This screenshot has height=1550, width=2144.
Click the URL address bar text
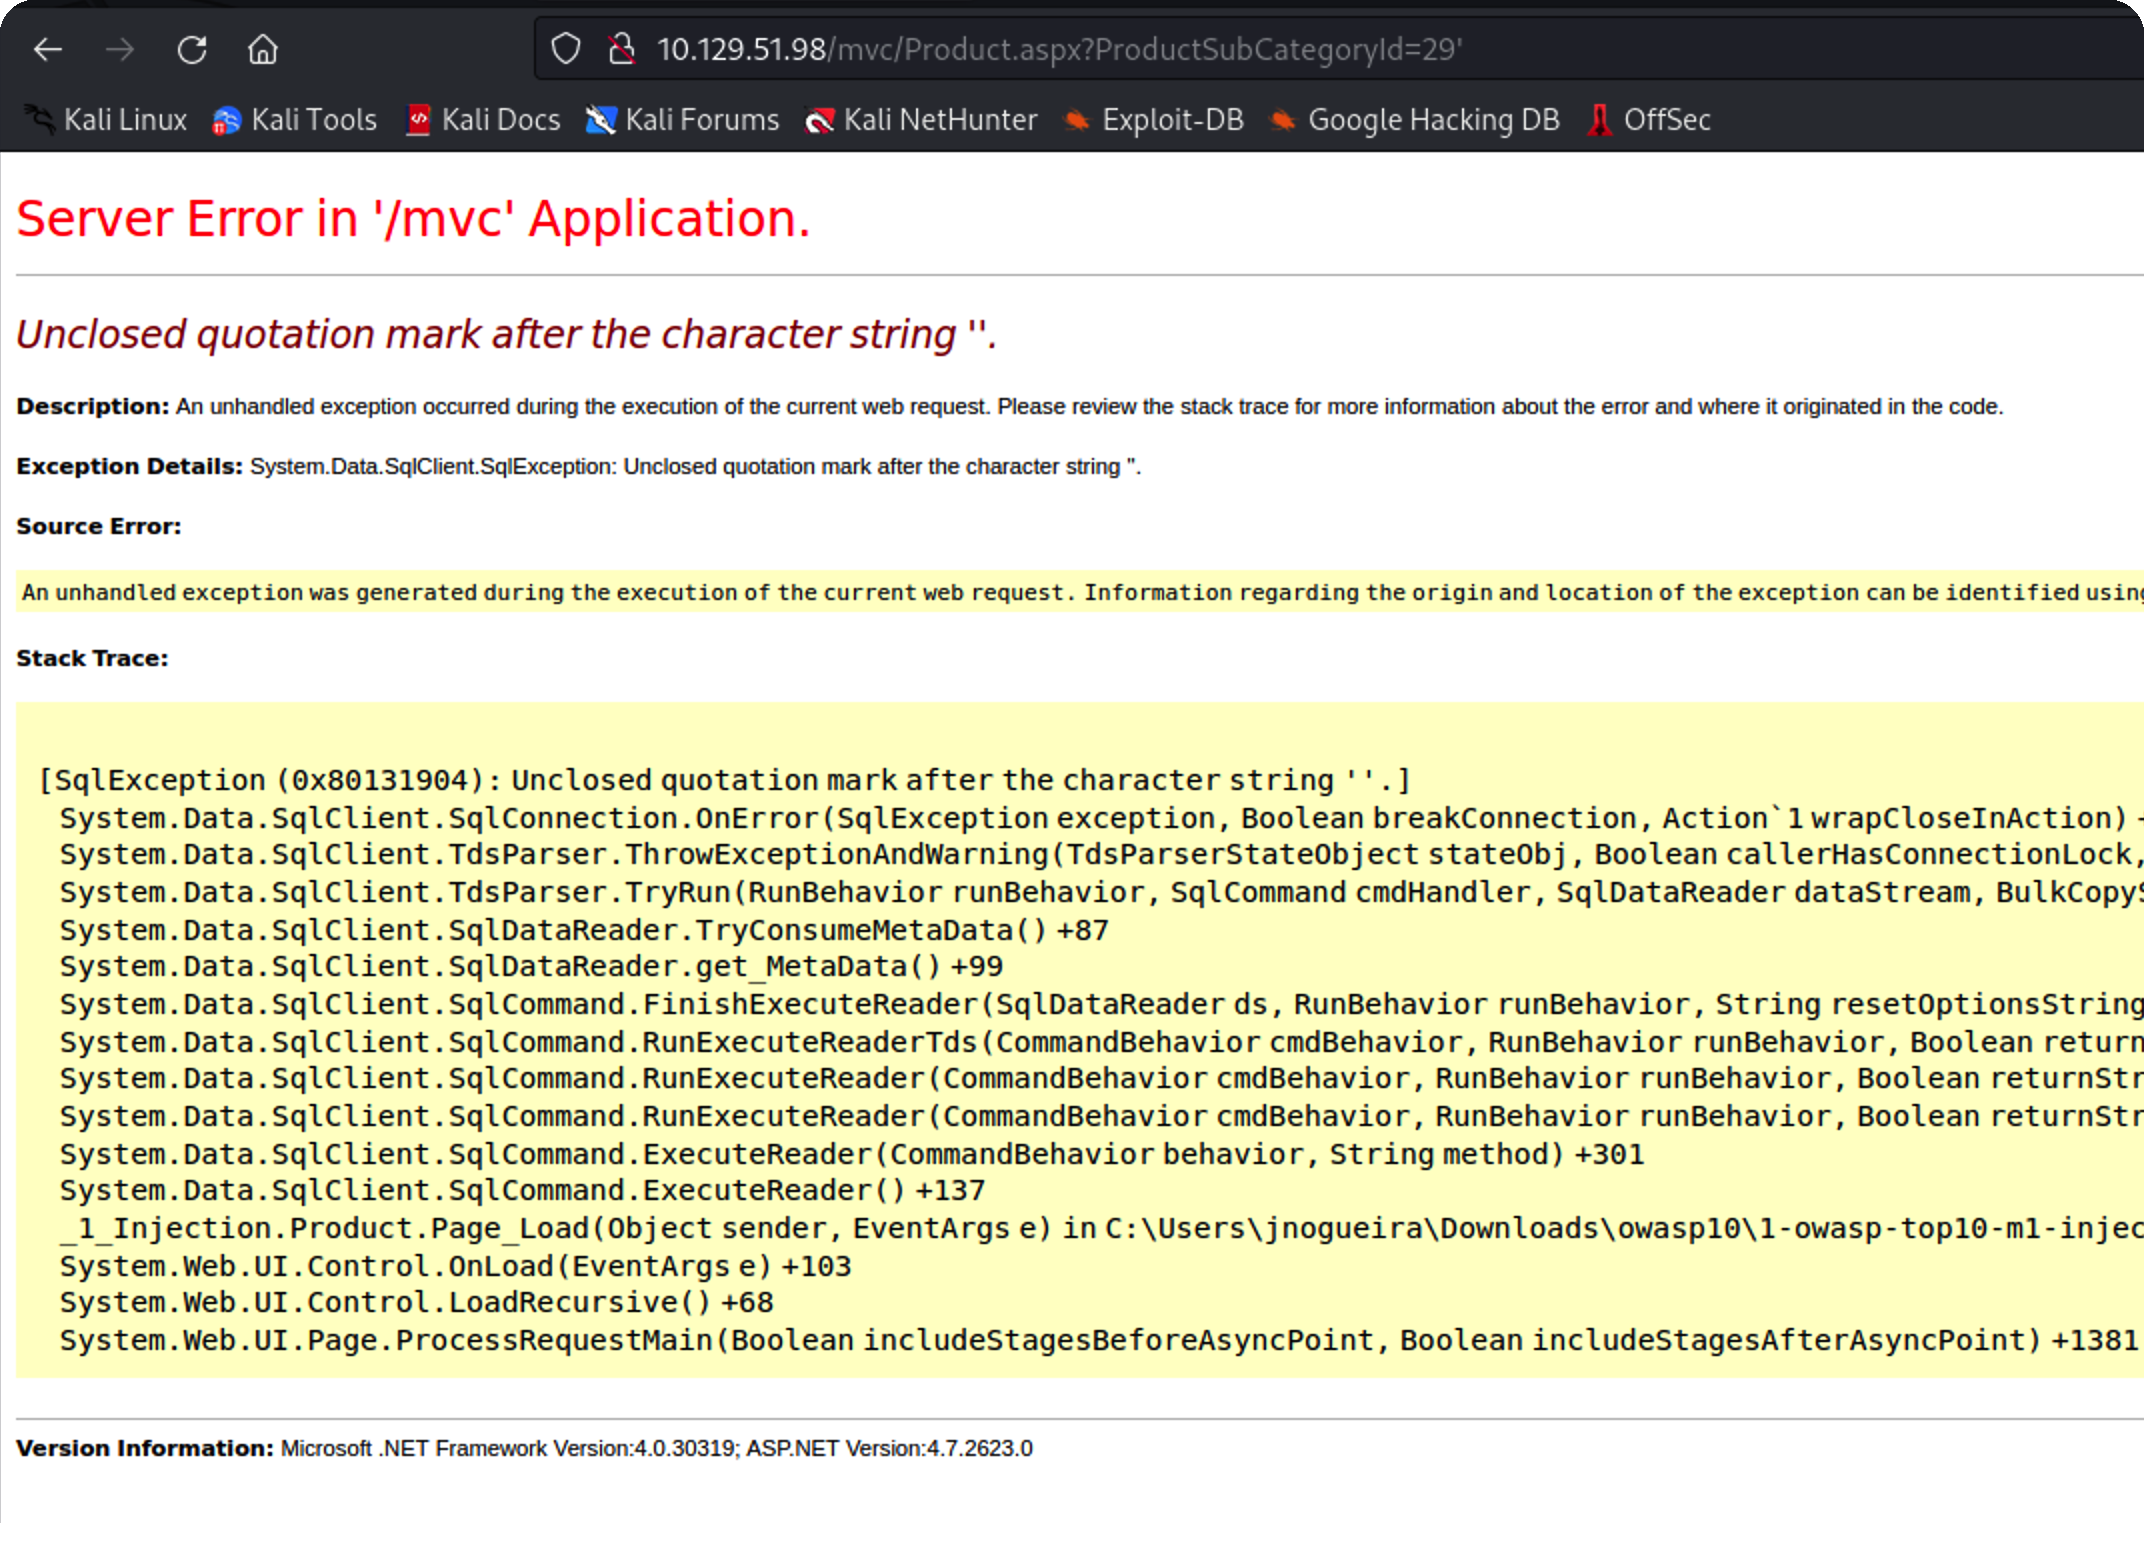1060,49
